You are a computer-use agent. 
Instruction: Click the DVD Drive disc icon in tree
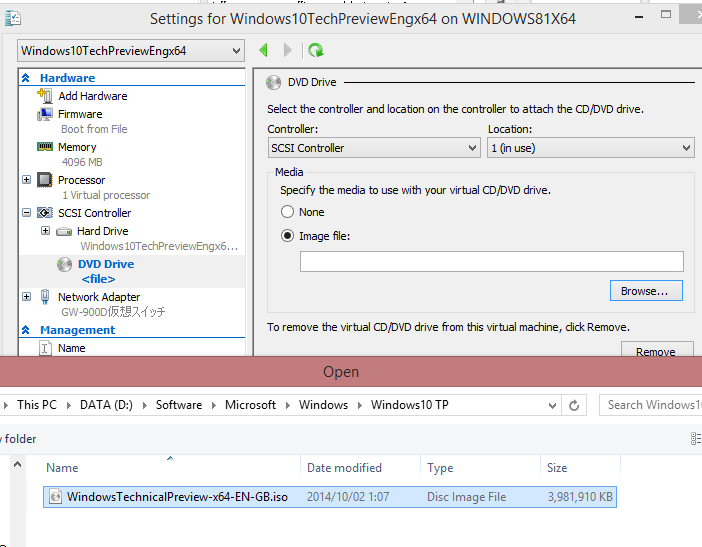(64, 264)
